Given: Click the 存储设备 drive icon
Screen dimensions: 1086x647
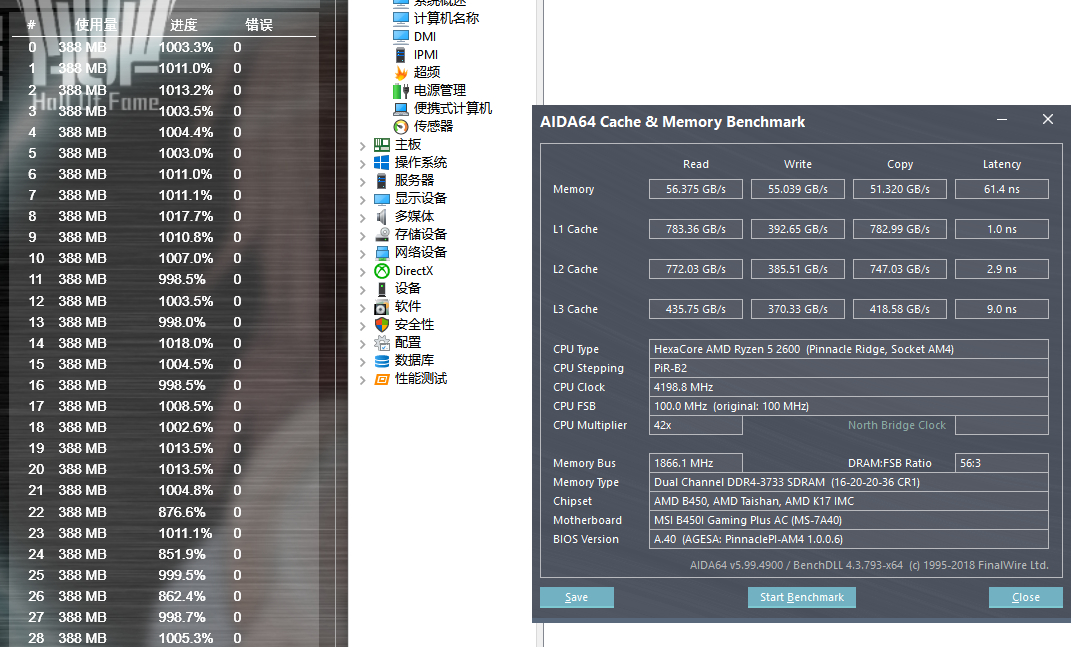Looking at the screenshot, I should pyautogui.click(x=382, y=234).
